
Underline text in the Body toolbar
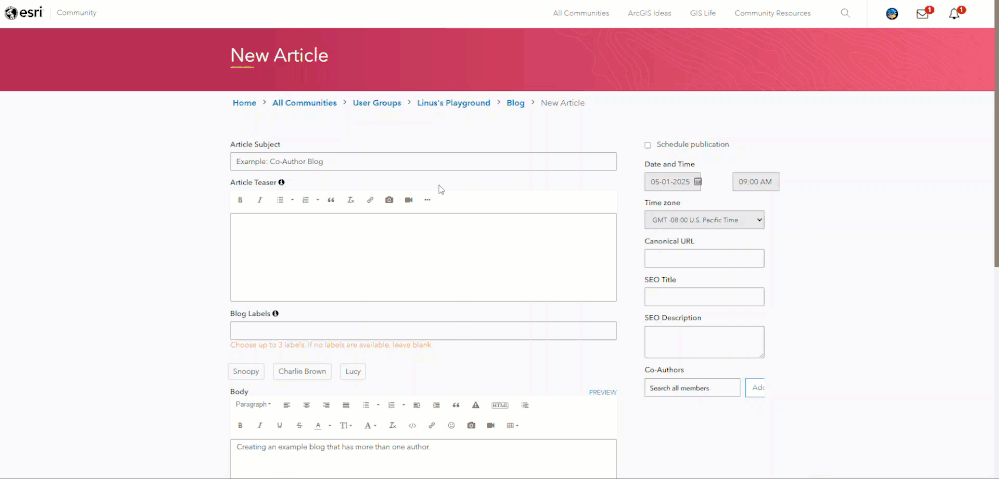pyautogui.click(x=280, y=425)
